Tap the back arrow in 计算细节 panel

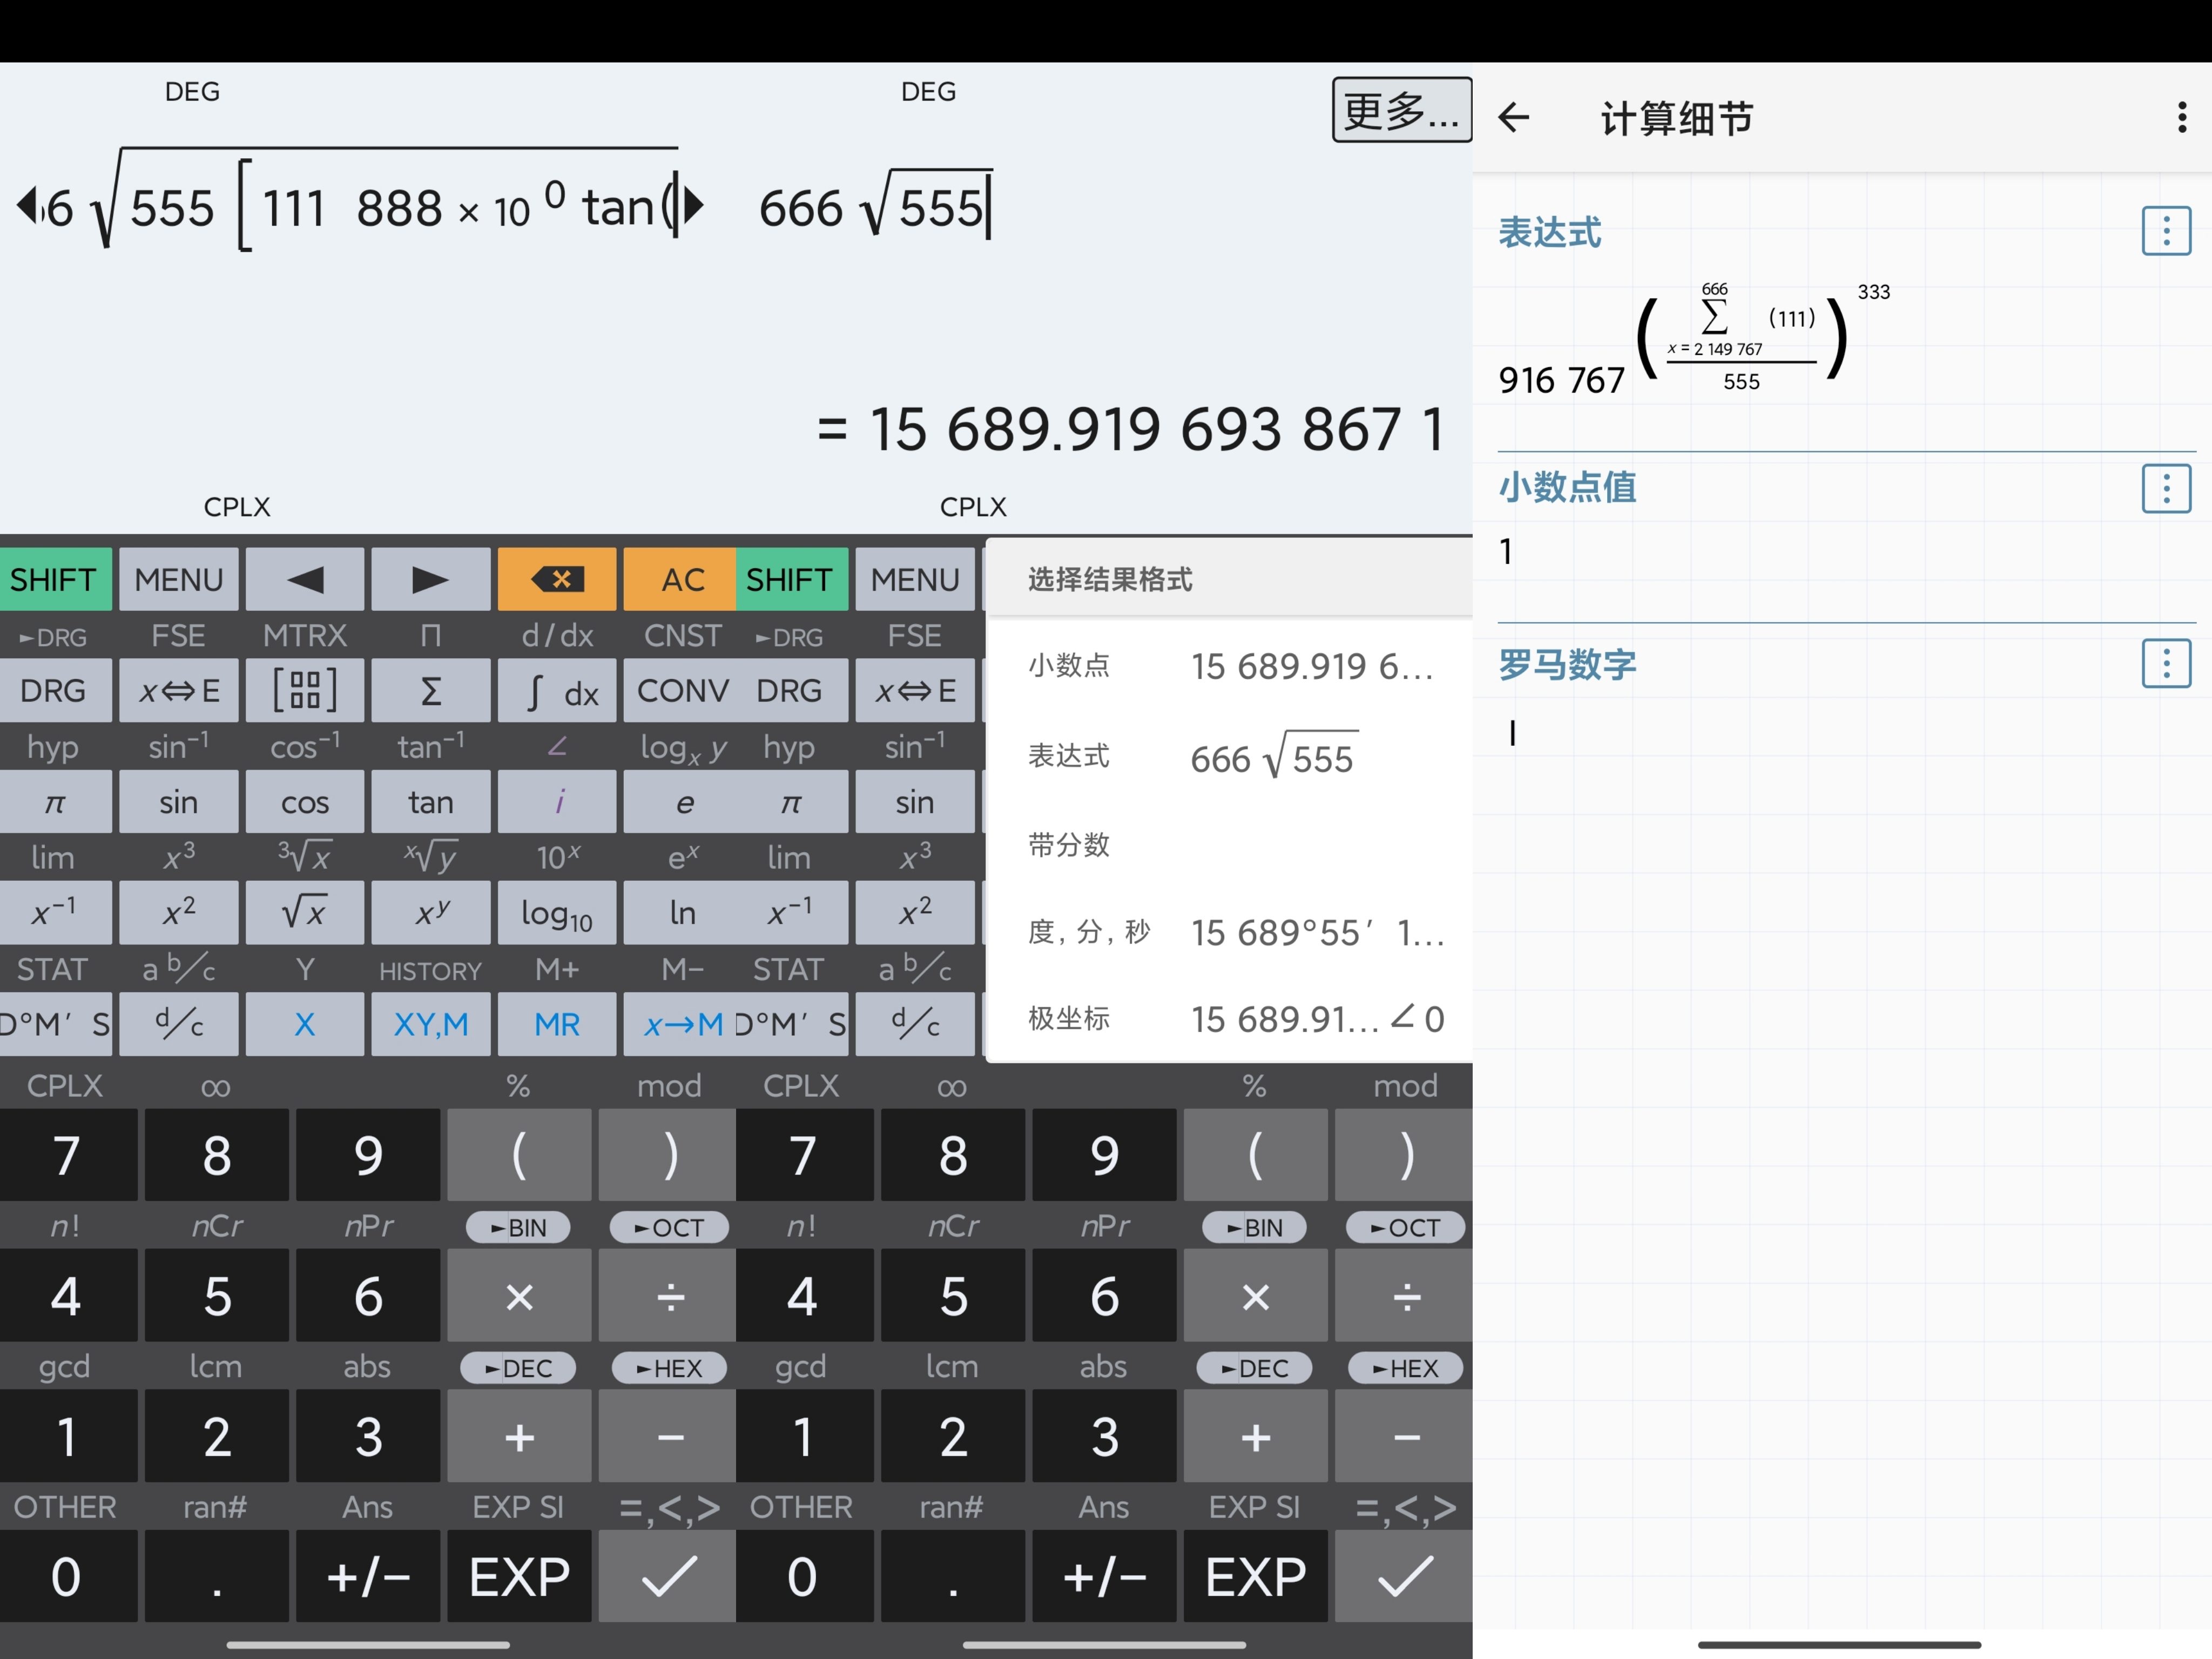(x=1514, y=118)
